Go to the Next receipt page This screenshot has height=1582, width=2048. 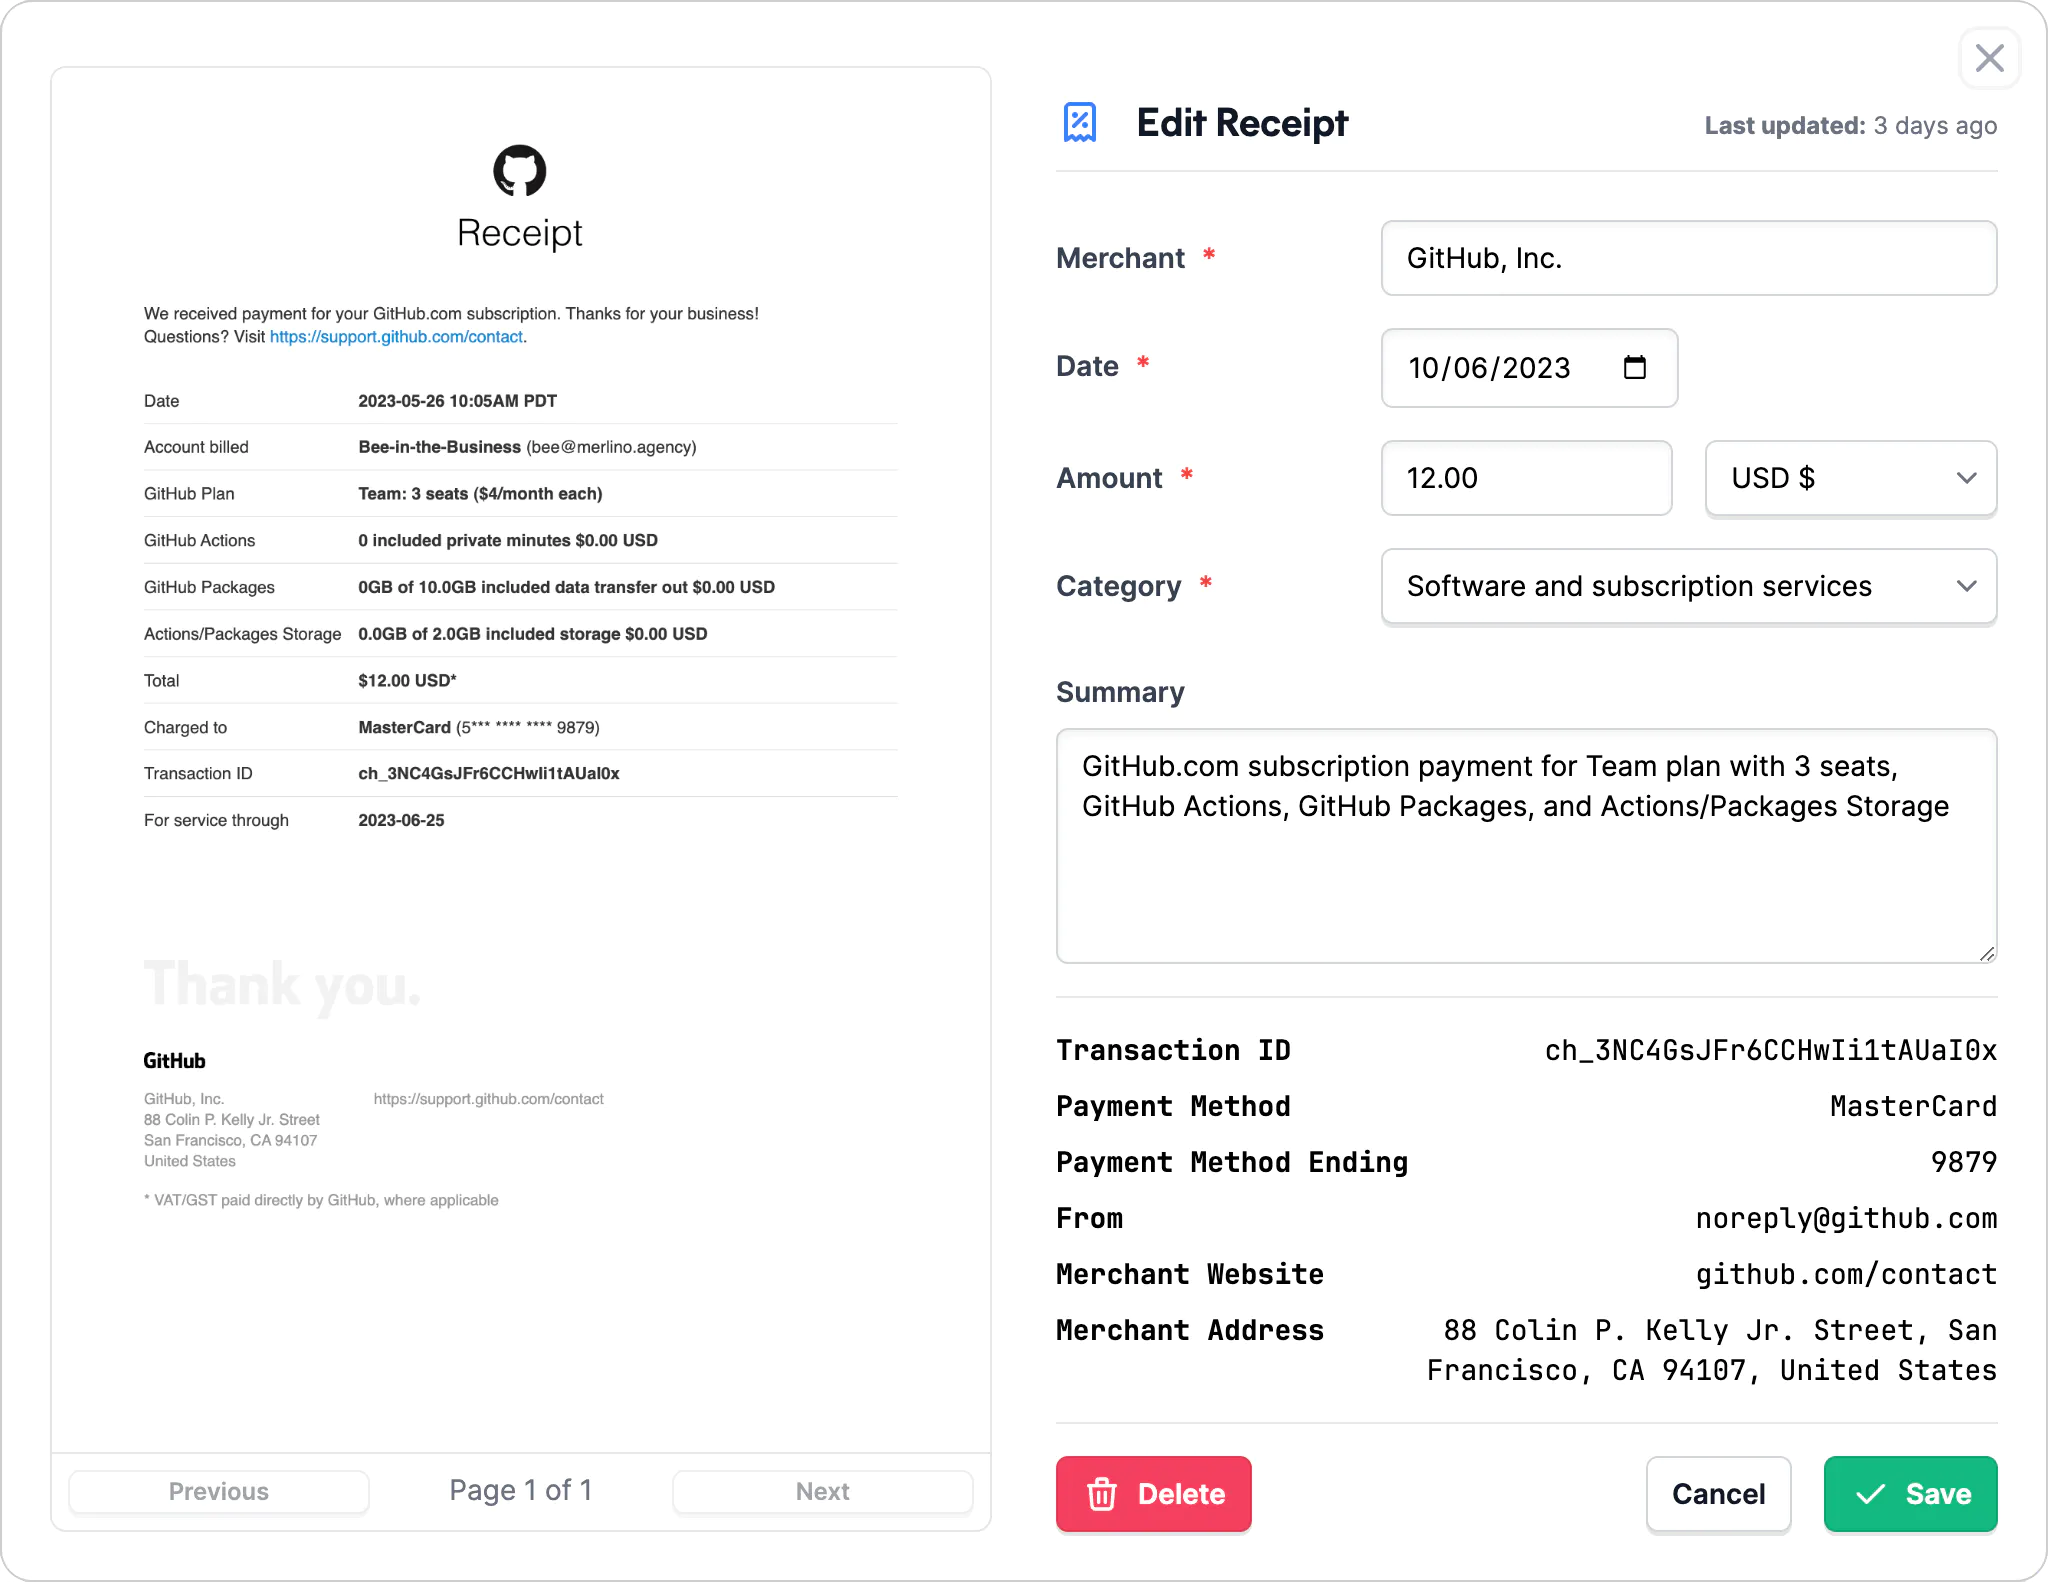[x=822, y=1491]
